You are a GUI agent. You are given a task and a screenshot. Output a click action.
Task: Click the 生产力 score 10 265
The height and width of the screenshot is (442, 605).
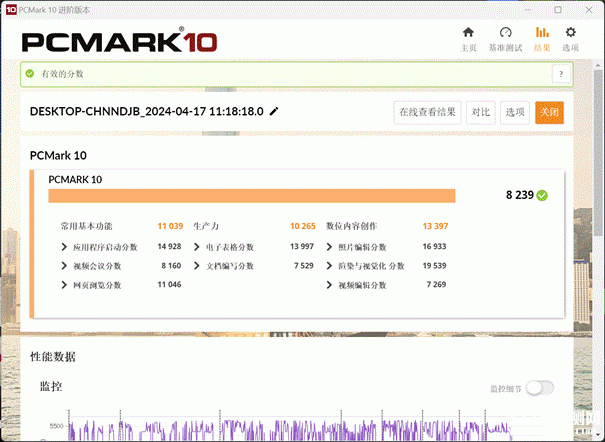(303, 226)
